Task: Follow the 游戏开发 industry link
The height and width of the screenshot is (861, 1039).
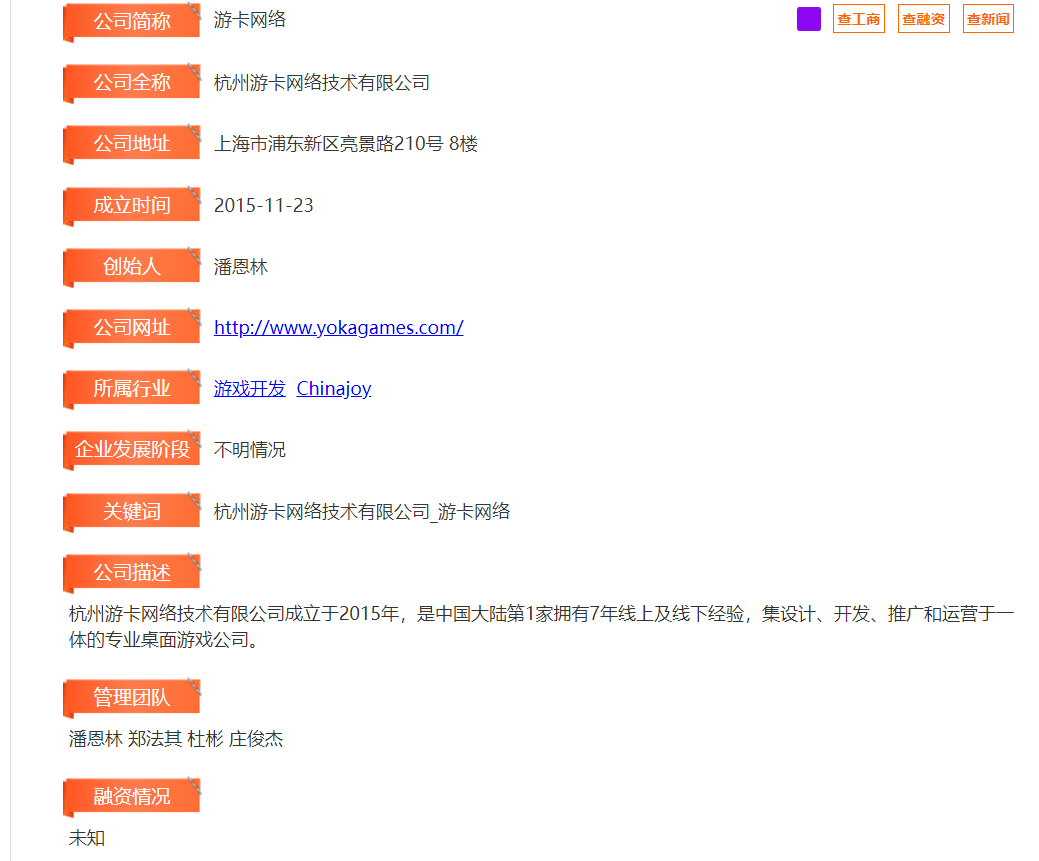Action: click(249, 388)
